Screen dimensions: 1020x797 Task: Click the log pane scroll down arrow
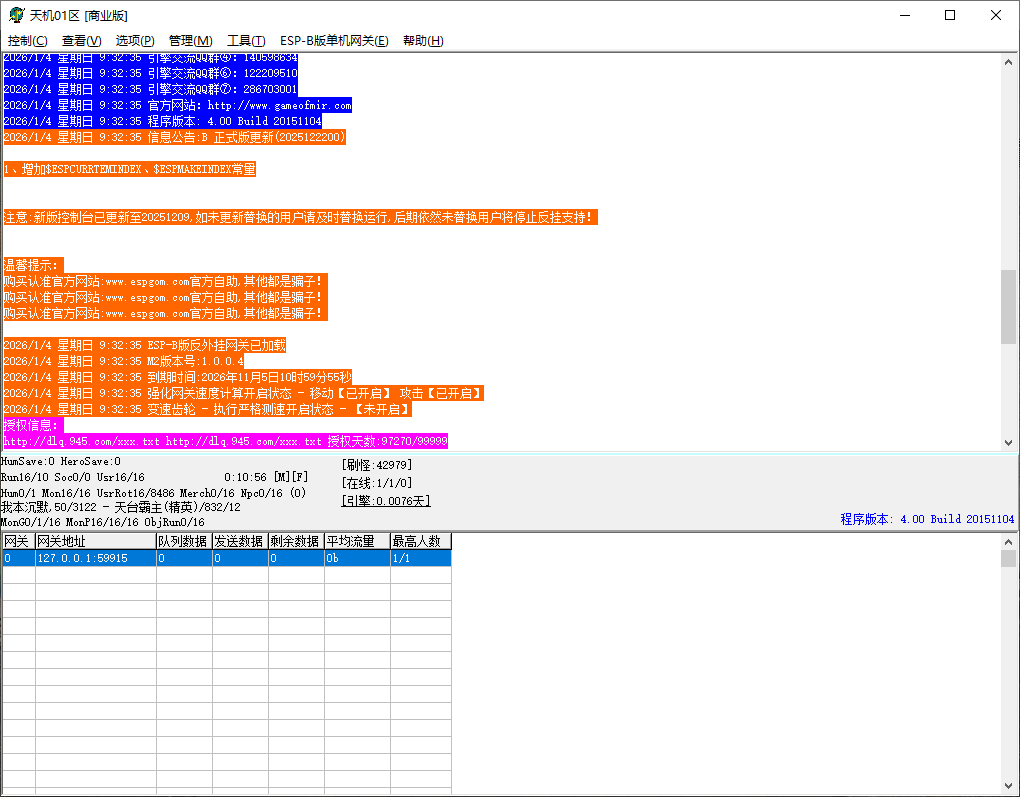point(1008,442)
